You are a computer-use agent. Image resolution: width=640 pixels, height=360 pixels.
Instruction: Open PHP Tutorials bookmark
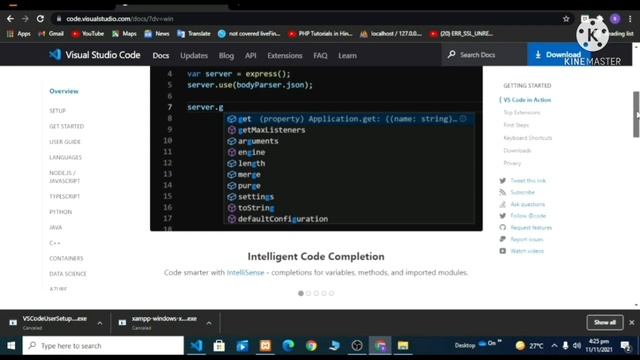pyautogui.click(x=320, y=34)
